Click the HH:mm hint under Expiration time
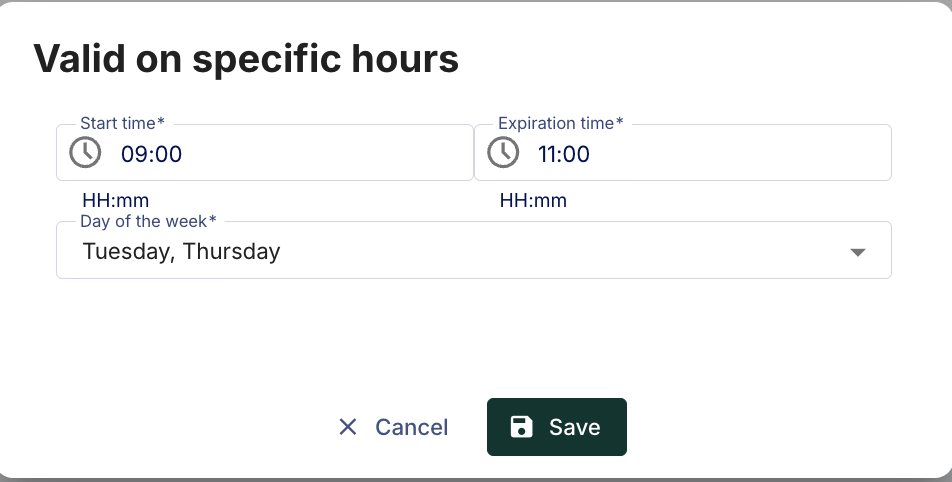The height and width of the screenshot is (482, 952). [x=533, y=200]
